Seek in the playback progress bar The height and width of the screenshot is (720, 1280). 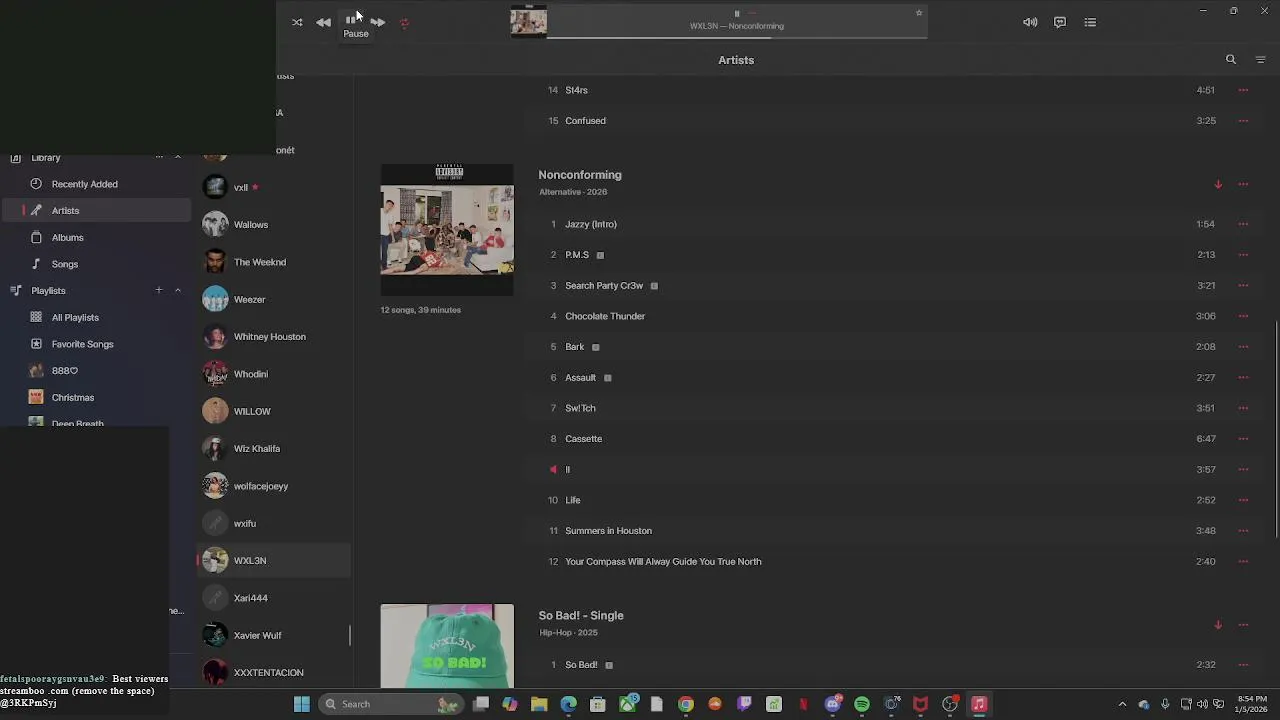[x=737, y=37]
